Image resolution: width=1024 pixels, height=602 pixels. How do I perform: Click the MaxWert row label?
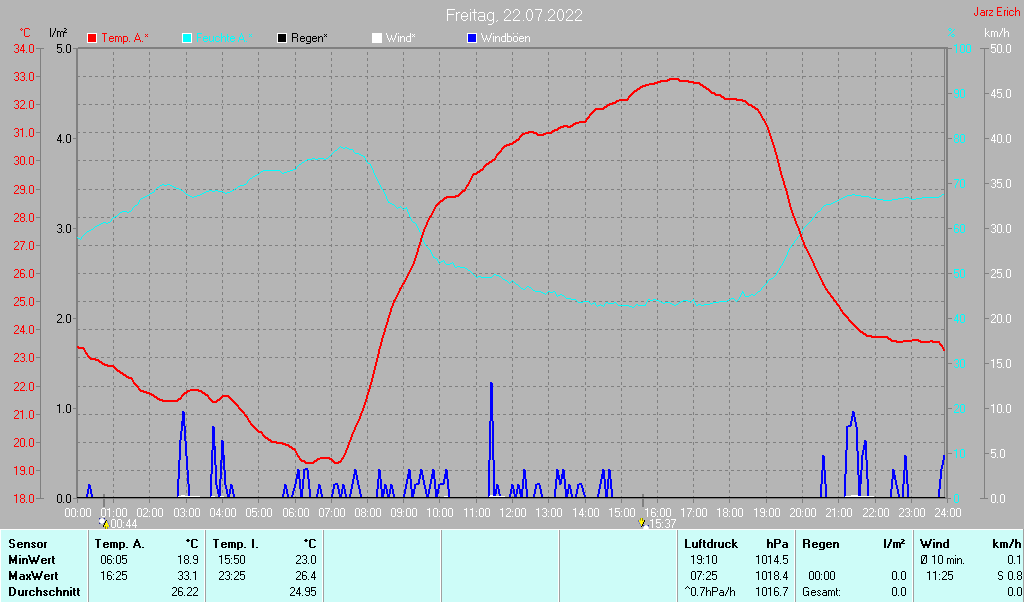tap(31, 575)
